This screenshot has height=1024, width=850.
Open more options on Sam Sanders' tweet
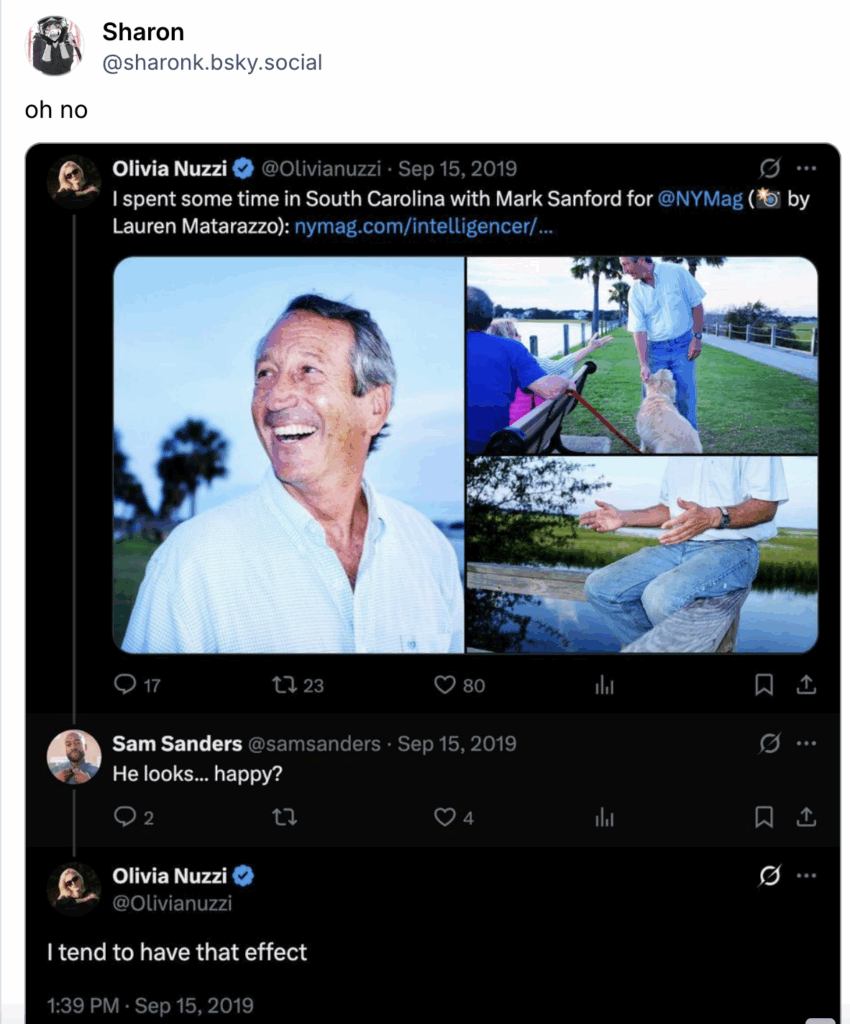(x=806, y=743)
